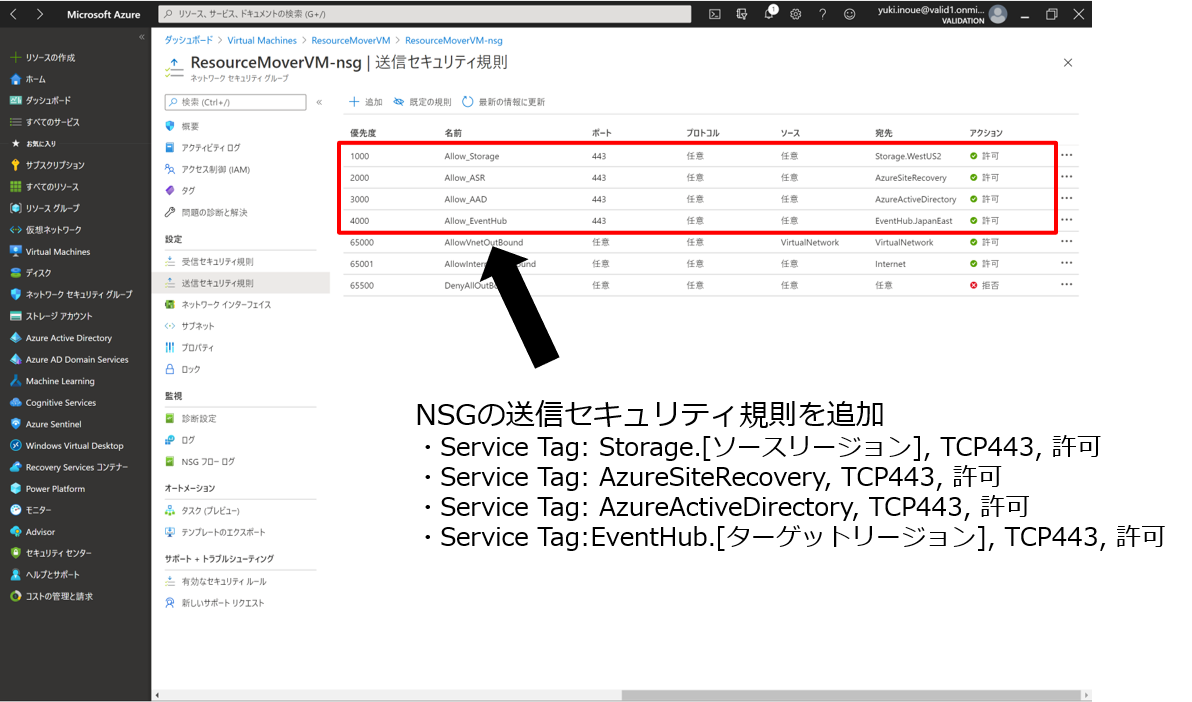The height and width of the screenshot is (702, 1192).
Task: Click ResourceMoverVM-nsg breadcrumb link
Action: click(x=454, y=40)
